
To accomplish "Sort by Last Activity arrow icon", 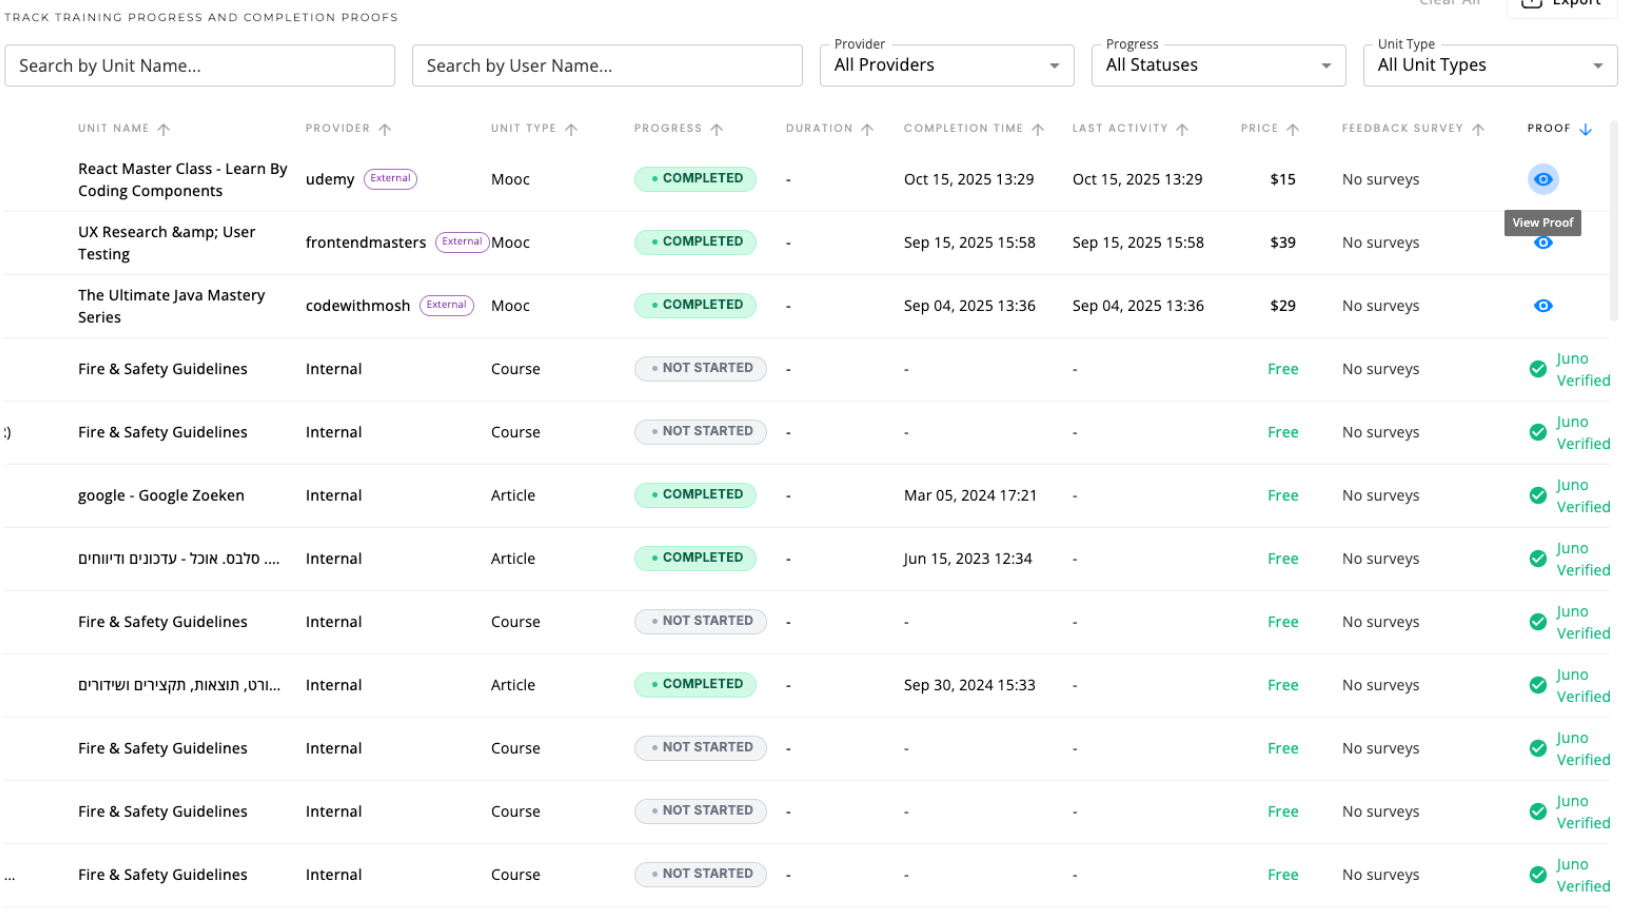I will [1182, 129].
